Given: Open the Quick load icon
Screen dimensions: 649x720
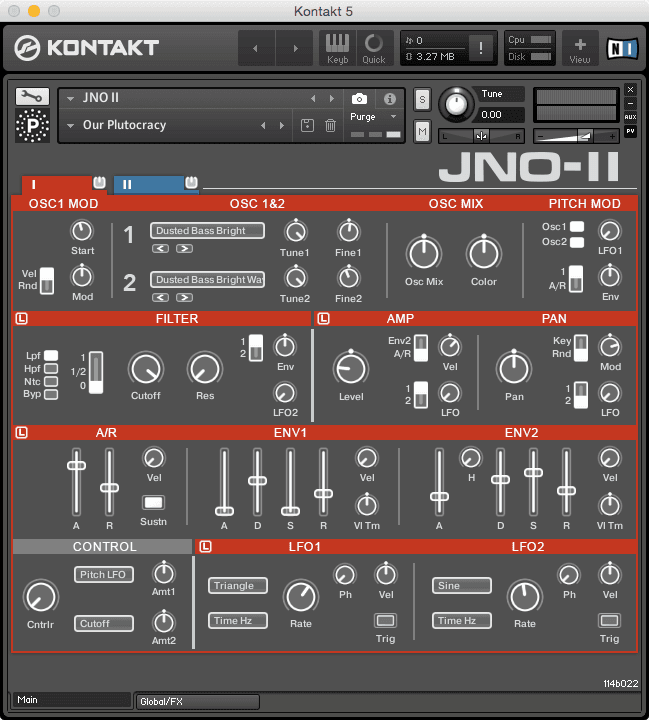Looking at the screenshot, I should (374, 48).
